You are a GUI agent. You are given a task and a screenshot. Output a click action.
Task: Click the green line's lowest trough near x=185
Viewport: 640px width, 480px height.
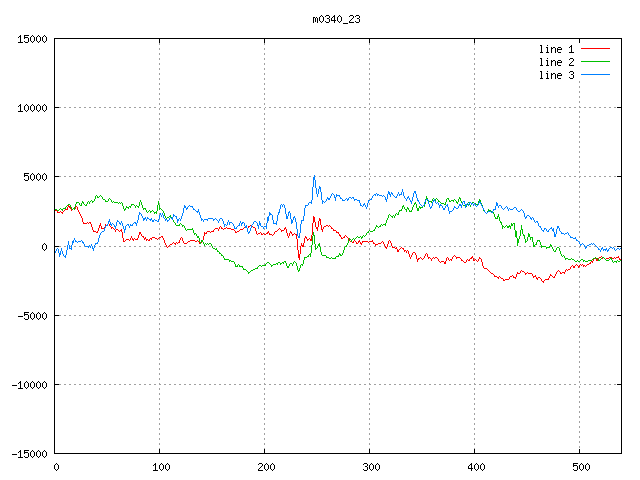point(249,272)
